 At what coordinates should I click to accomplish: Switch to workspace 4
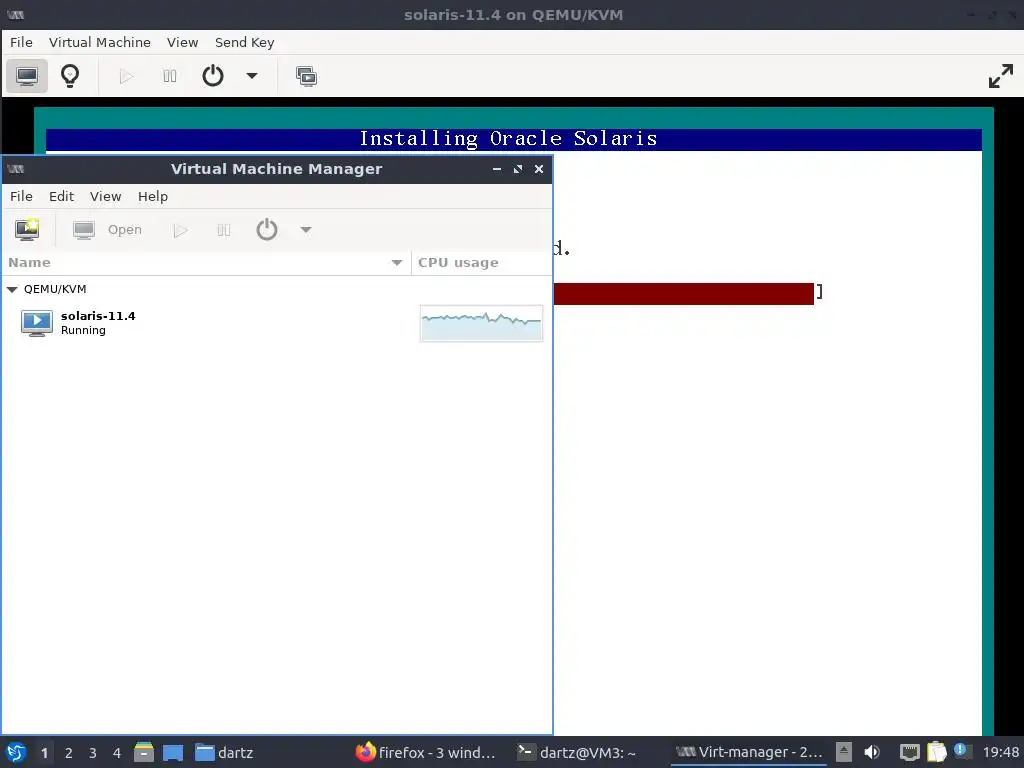pos(117,753)
